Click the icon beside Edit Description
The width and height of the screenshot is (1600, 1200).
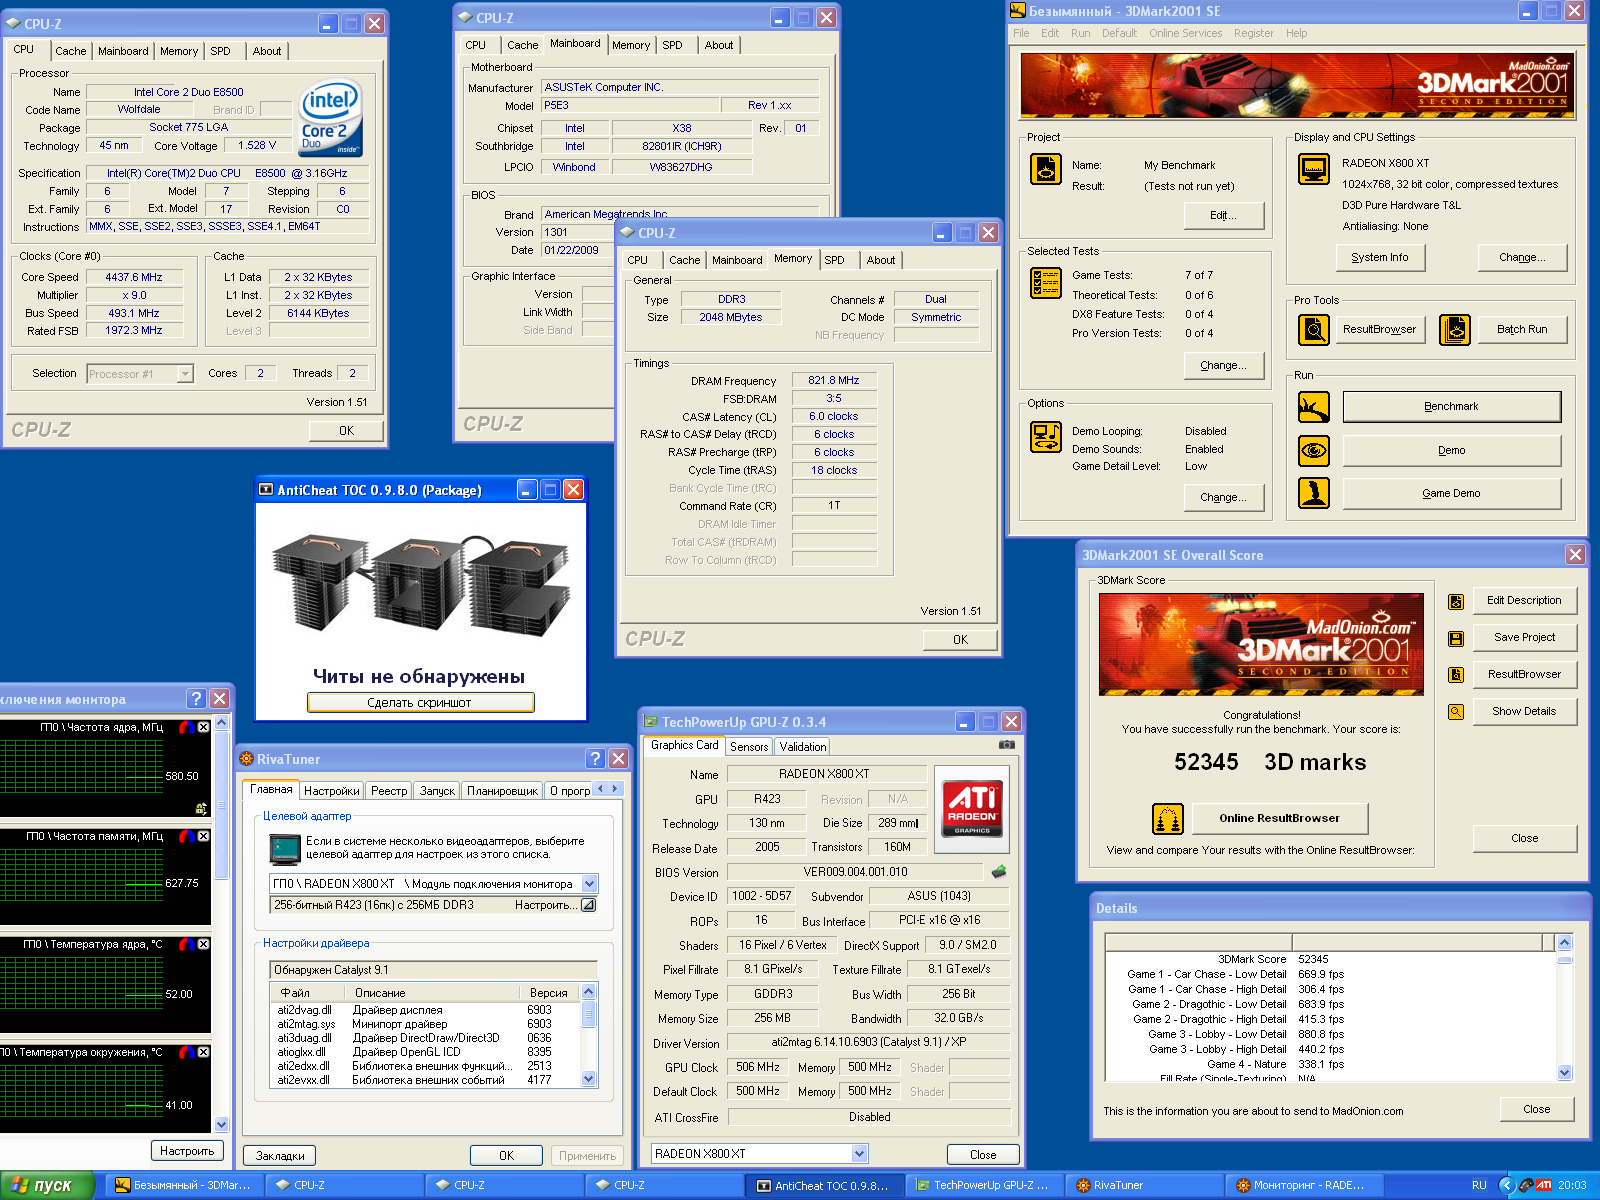(x=1456, y=601)
